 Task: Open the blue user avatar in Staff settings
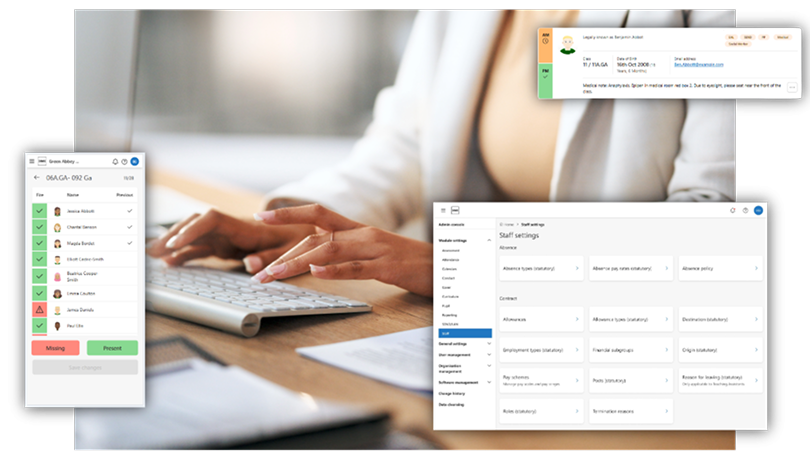(758, 210)
